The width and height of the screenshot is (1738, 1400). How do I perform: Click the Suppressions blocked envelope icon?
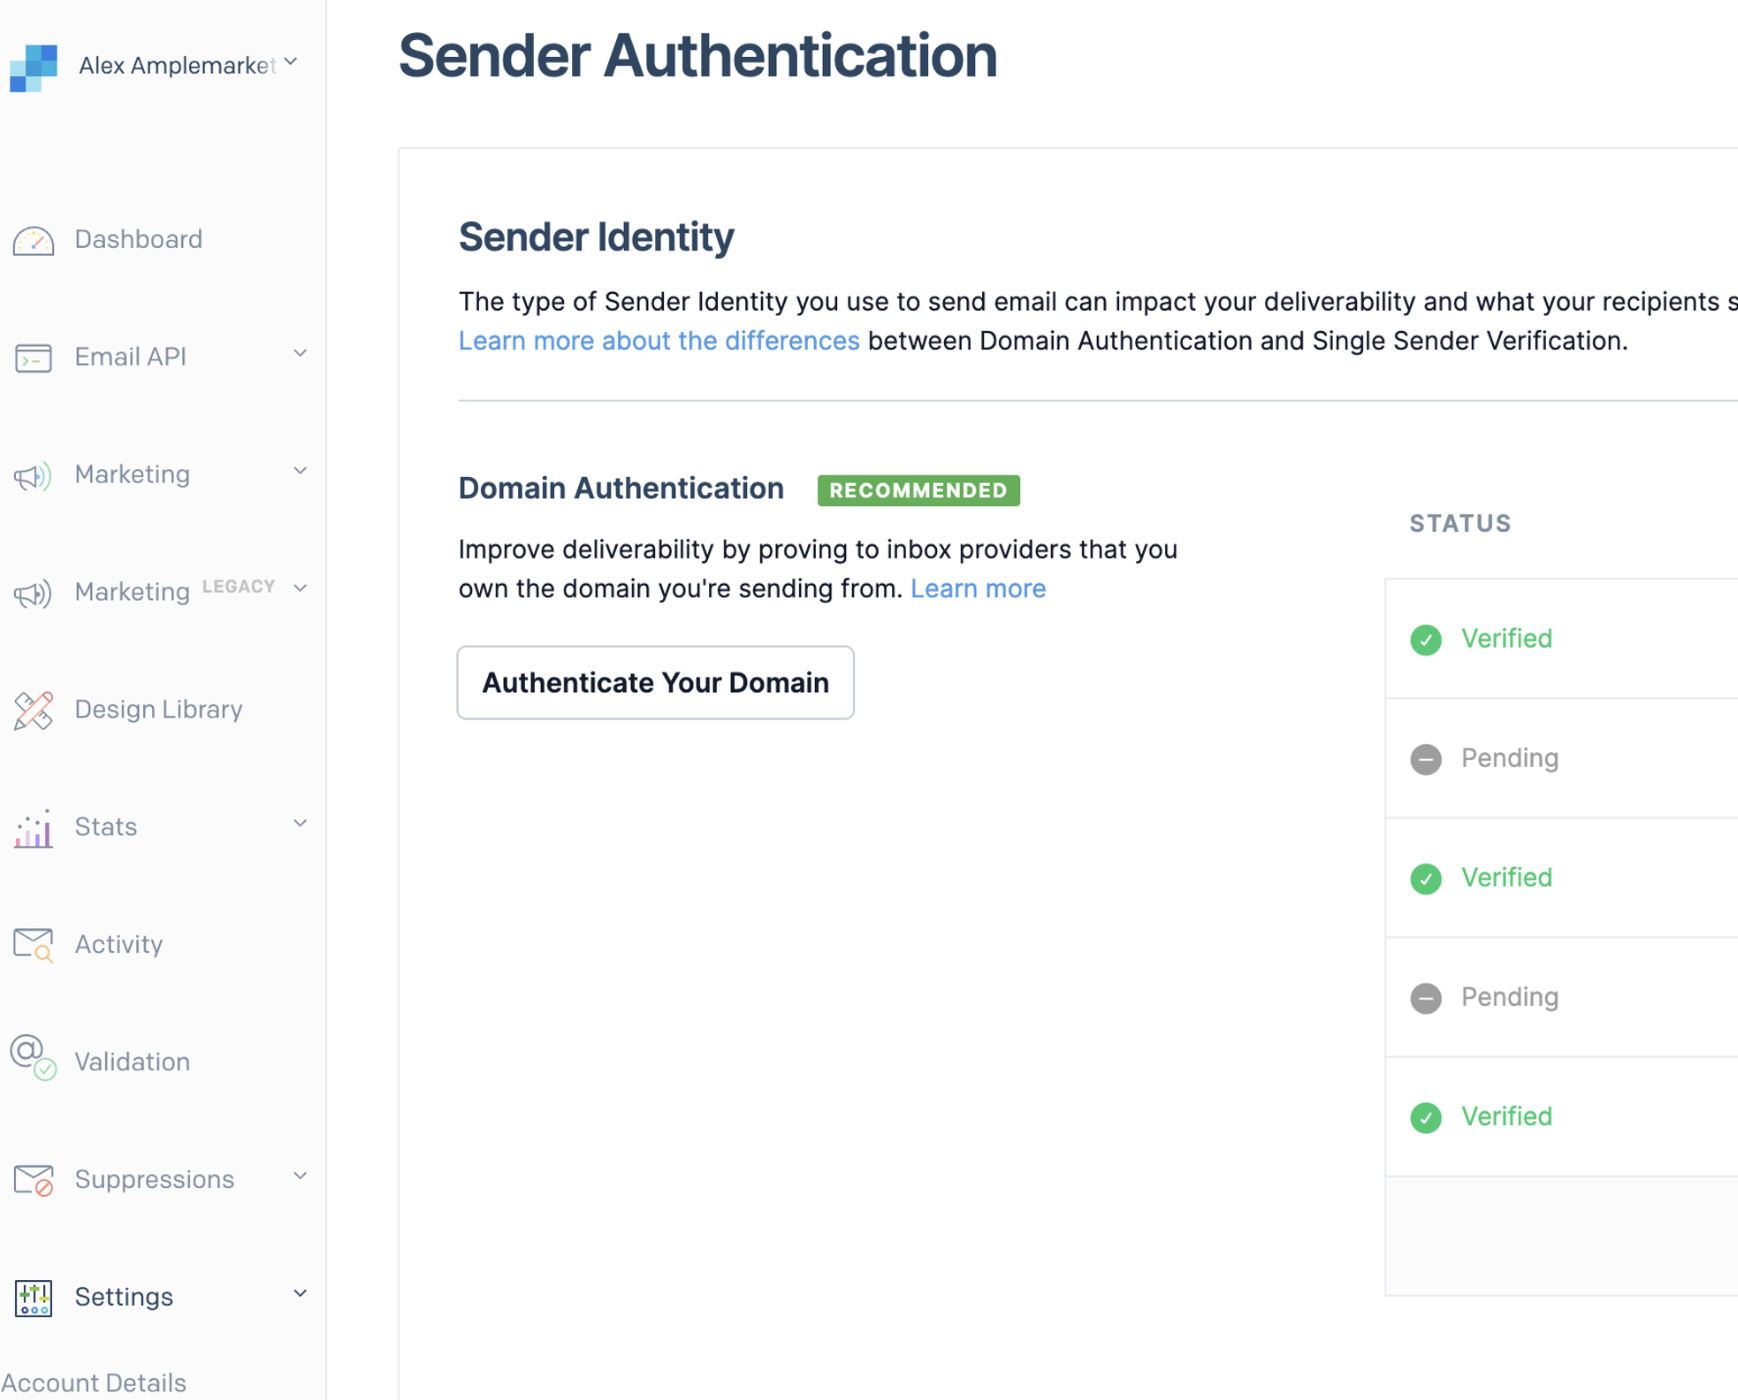(33, 1180)
